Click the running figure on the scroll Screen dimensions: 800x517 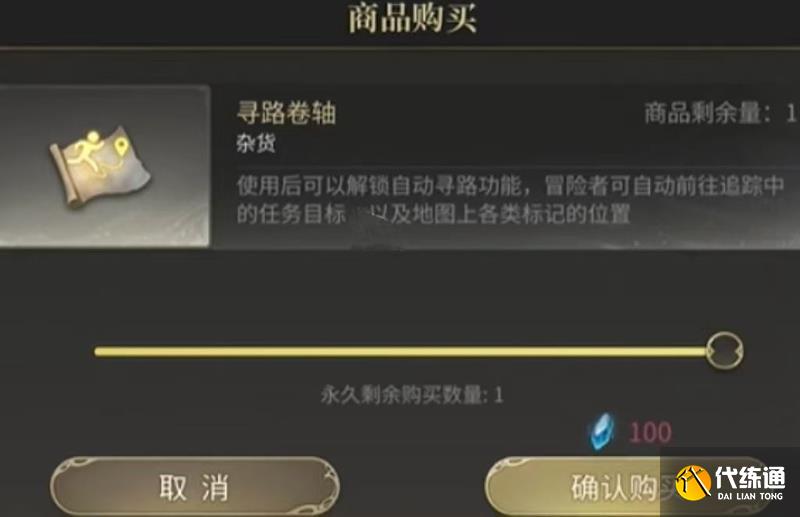(88, 152)
